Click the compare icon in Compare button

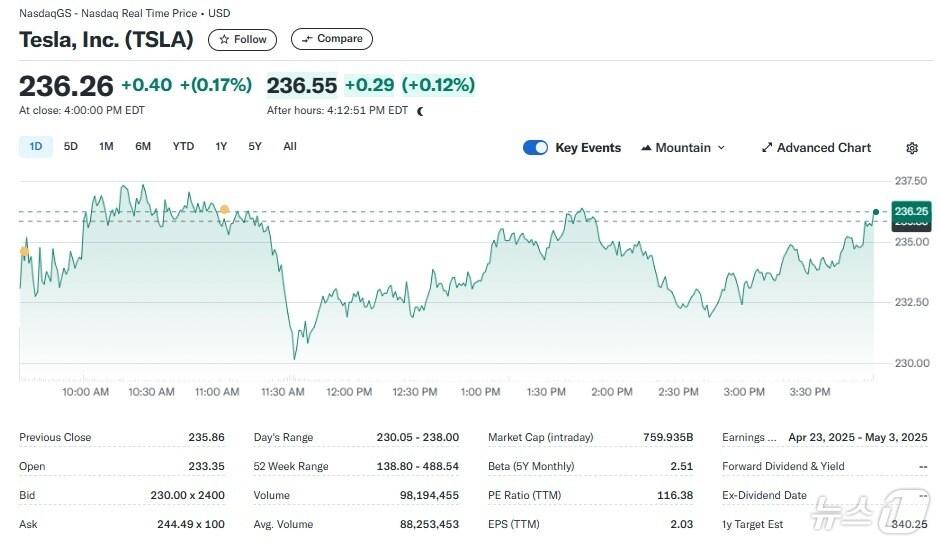tap(307, 40)
